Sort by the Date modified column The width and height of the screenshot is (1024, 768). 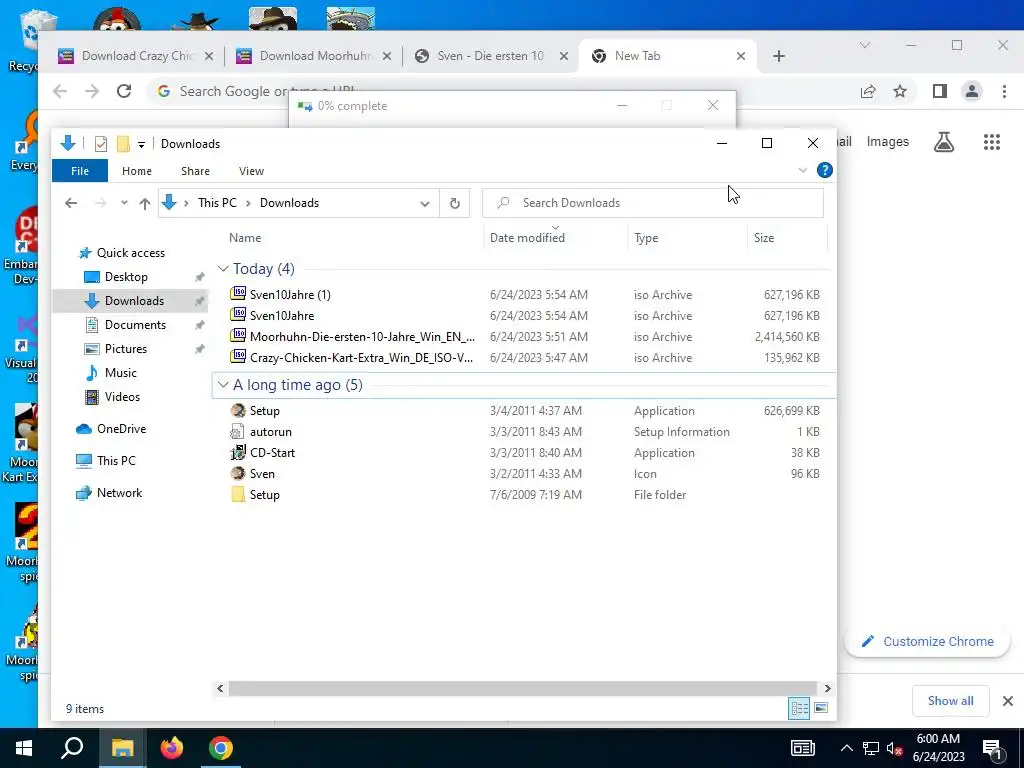point(527,238)
